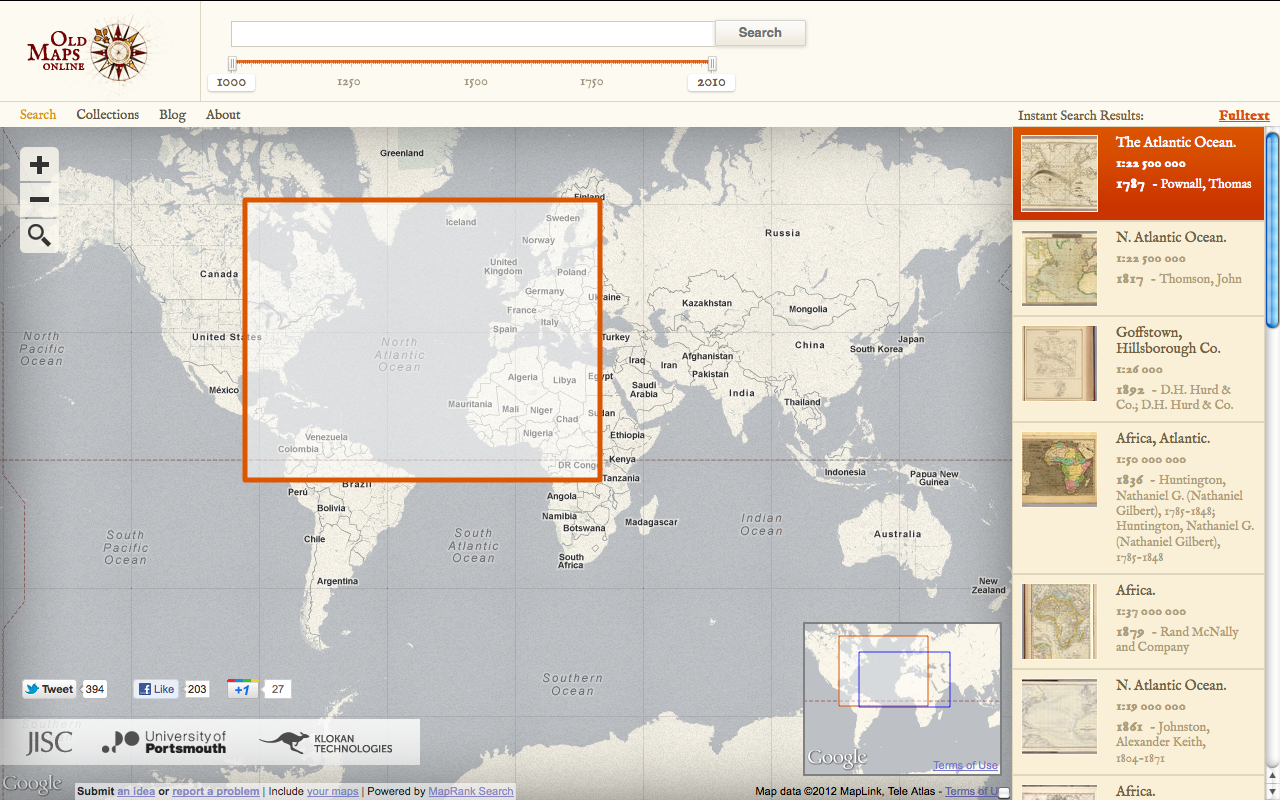Zoom in with the plus button
The height and width of the screenshot is (800, 1280).
pos(39,165)
